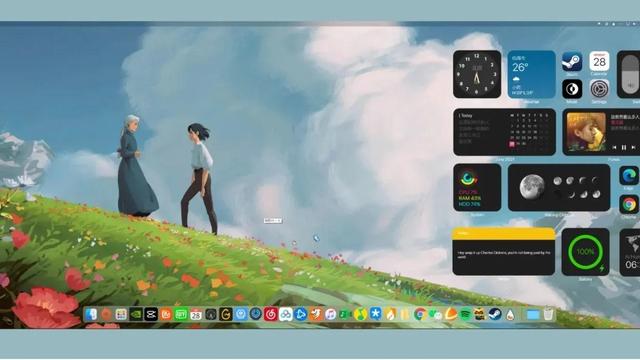640x360 pixels.
Task: Open the orange bird app in the dock
Action: point(316,314)
